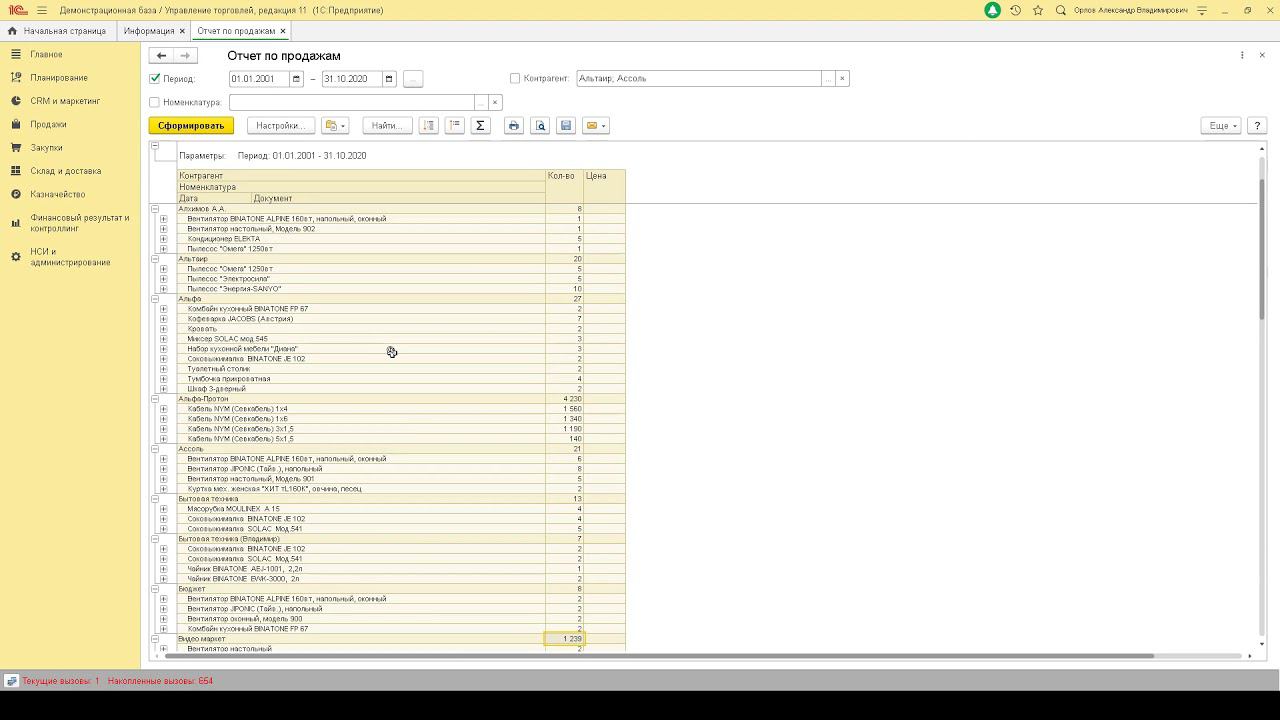Switch to Начальная страница tab

57,31
